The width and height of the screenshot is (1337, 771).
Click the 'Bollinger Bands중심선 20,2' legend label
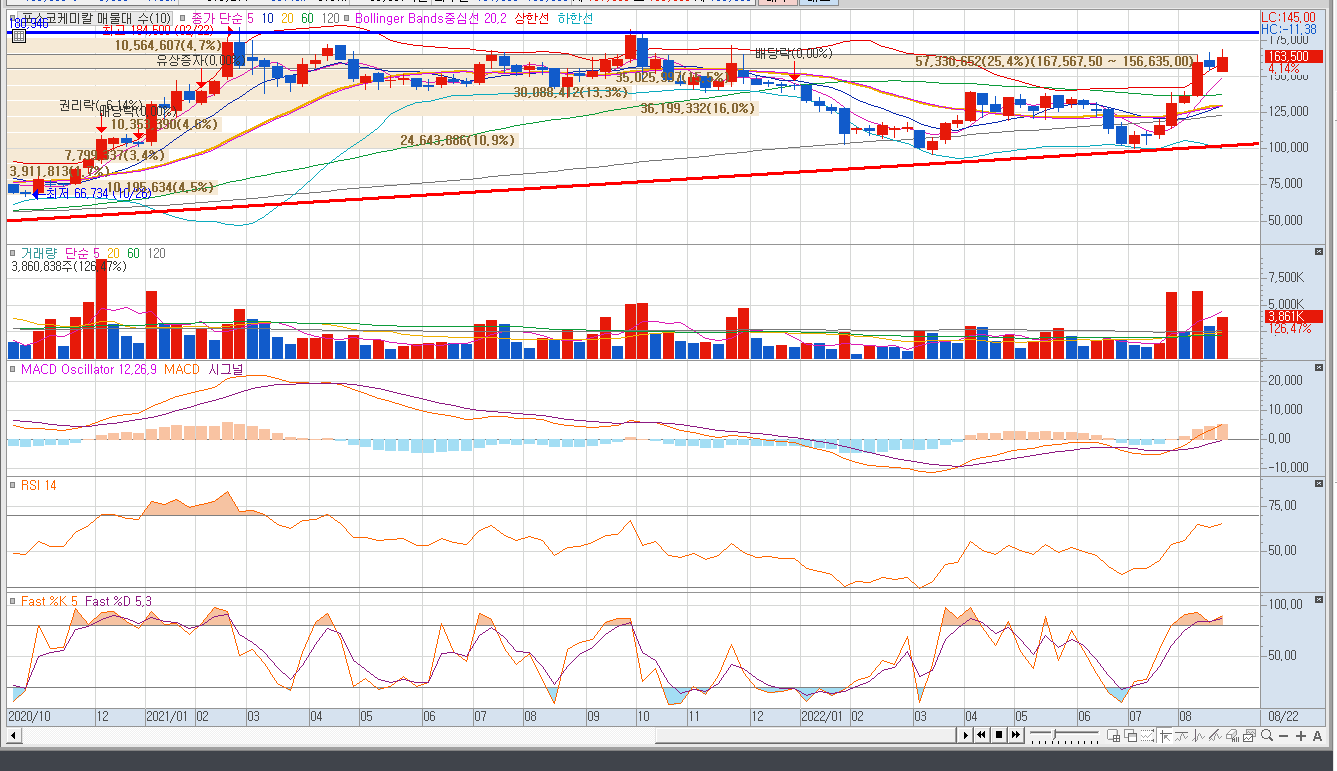click(432, 18)
